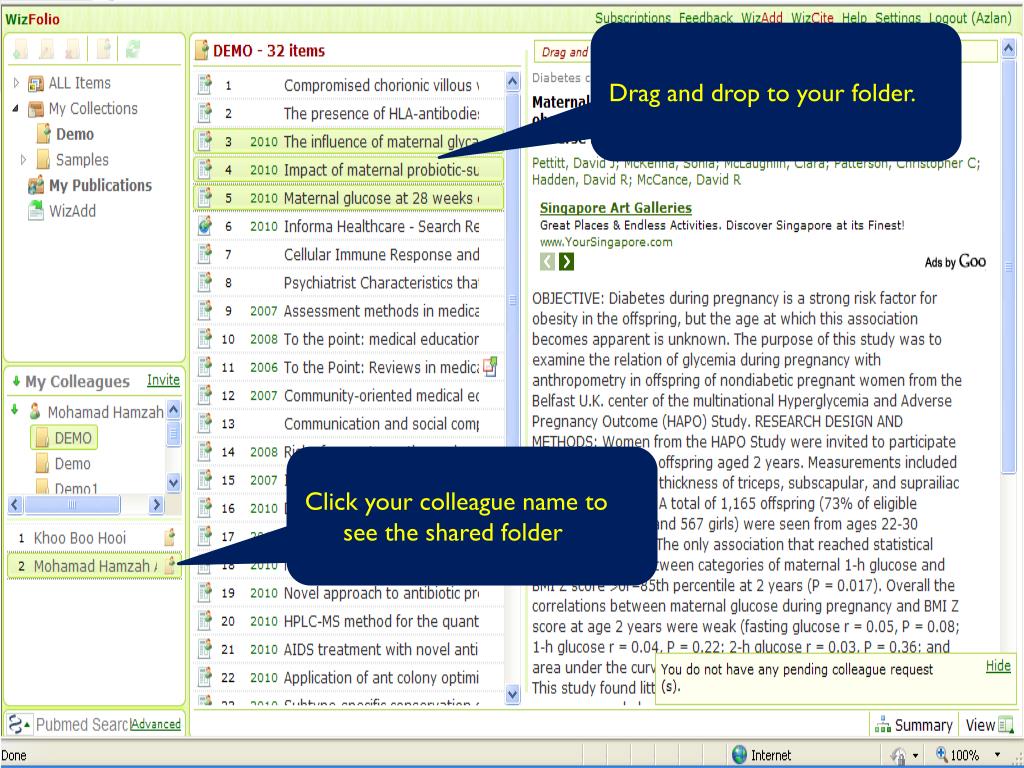
Task: Click Logout (Azlan)
Action: coord(969,18)
